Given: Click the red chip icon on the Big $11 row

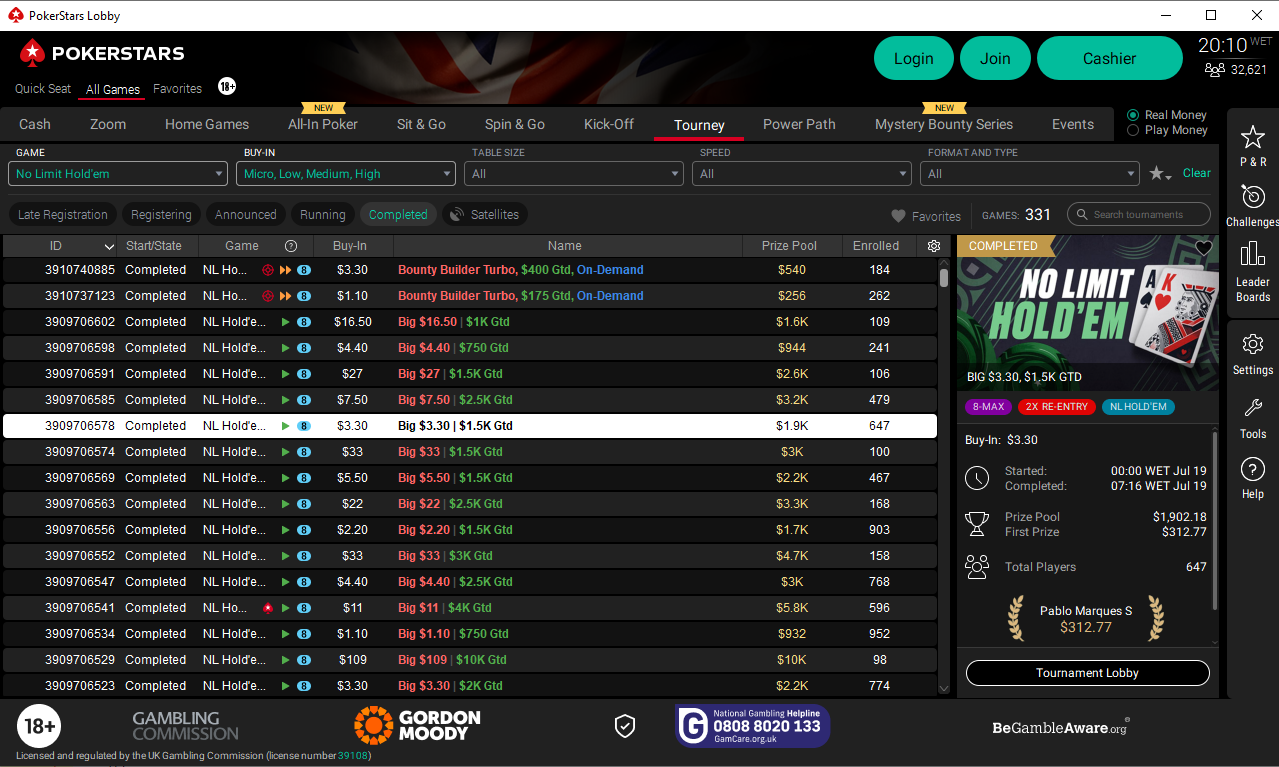Looking at the screenshot, I should click(x=268, y=608).
